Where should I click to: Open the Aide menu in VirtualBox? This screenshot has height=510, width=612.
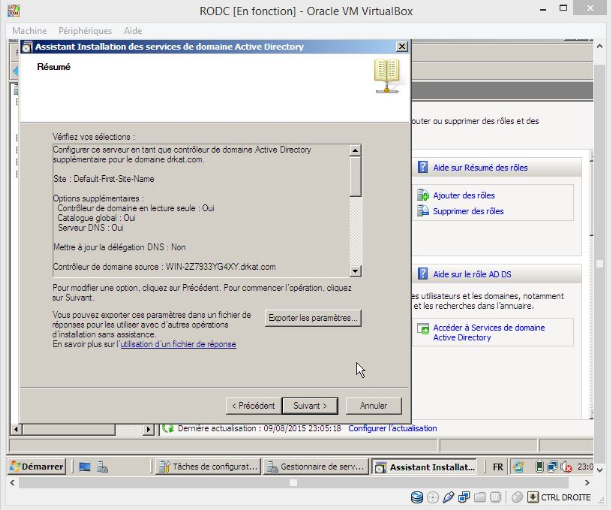click(133, 31)
